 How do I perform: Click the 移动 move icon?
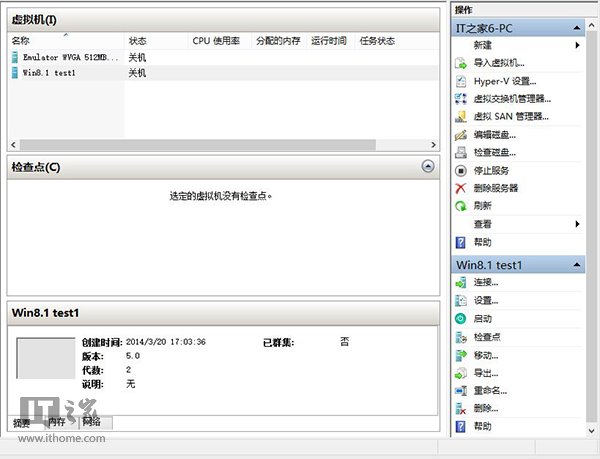(461, 355)
